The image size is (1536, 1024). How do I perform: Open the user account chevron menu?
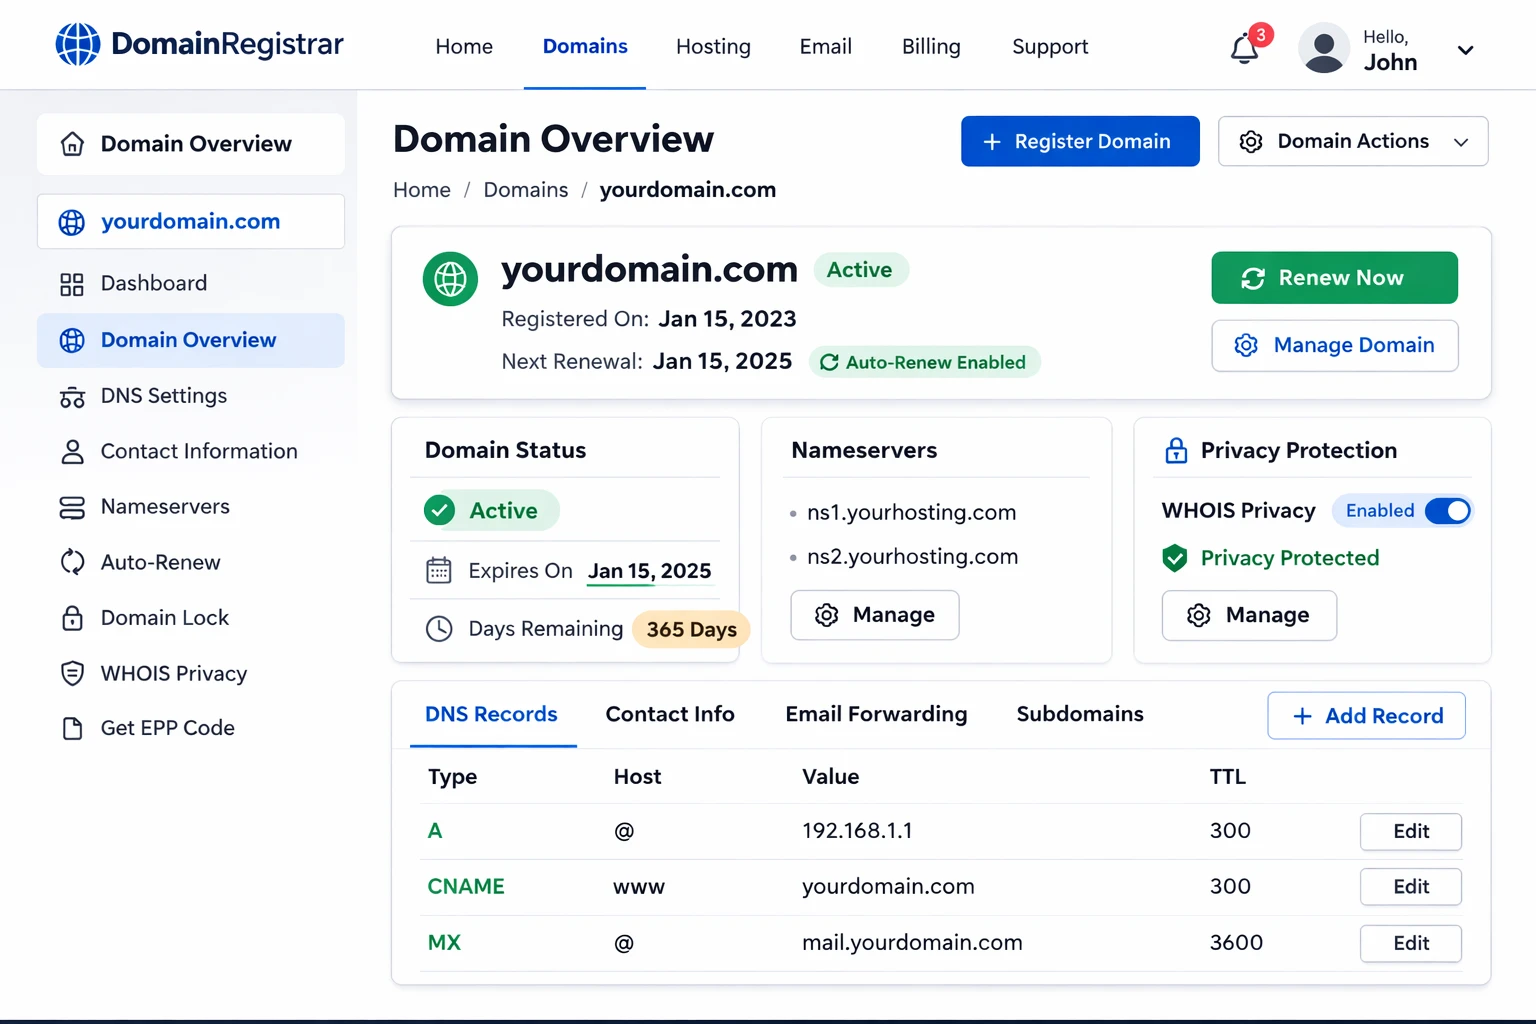[x=1465, y=50]
